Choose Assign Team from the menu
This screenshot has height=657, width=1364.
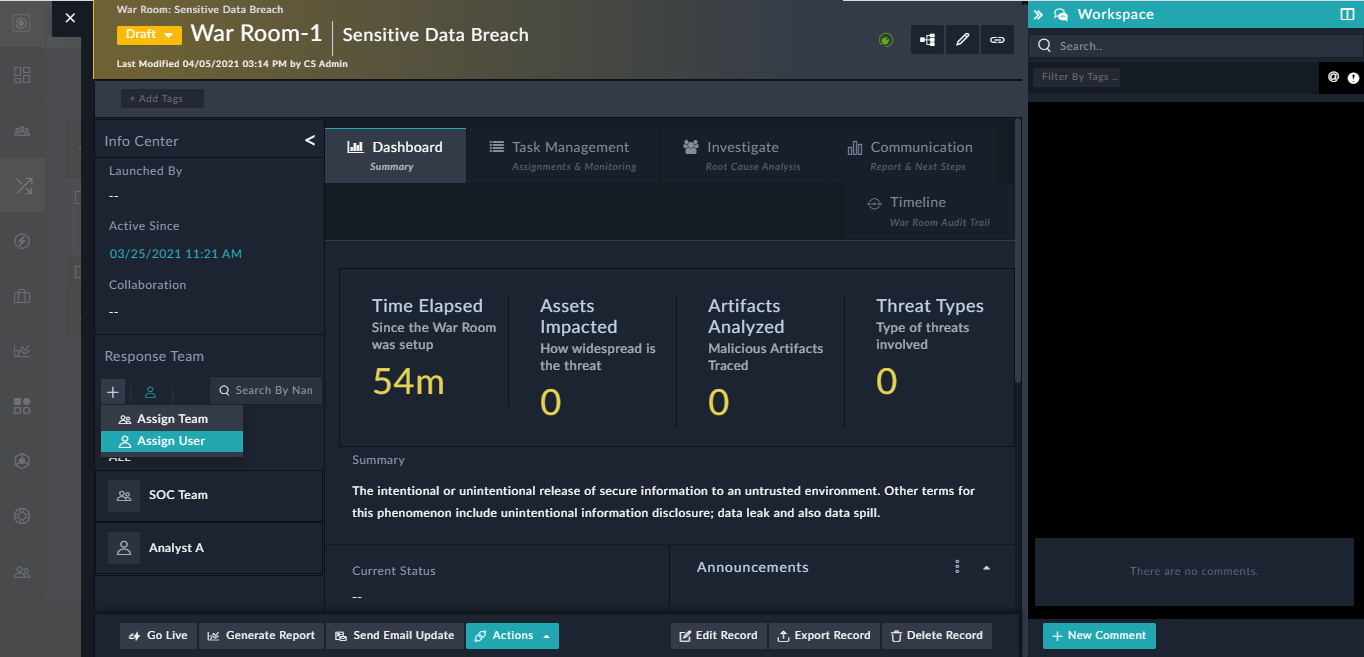[x=171, y=418]
